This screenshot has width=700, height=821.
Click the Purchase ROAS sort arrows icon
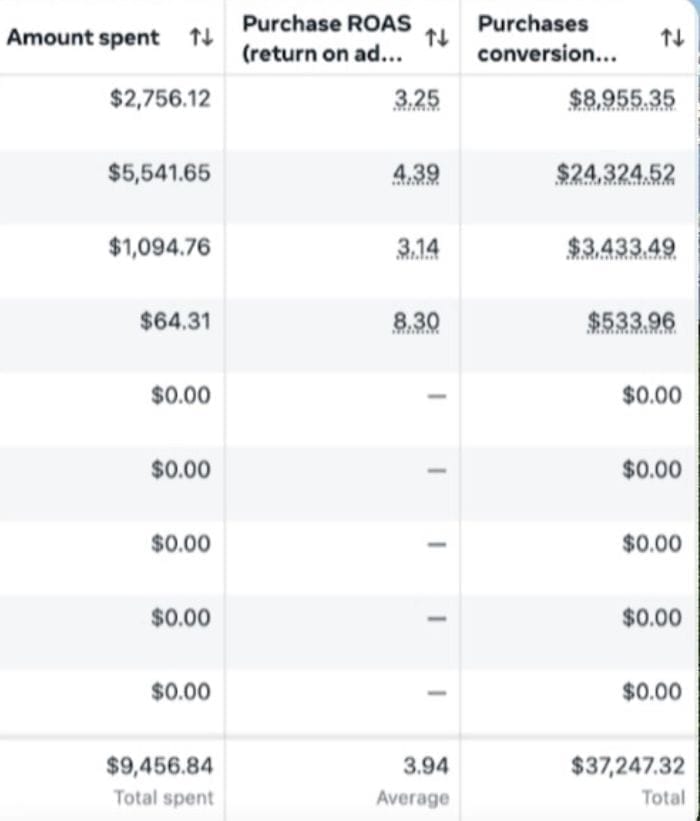436,38
